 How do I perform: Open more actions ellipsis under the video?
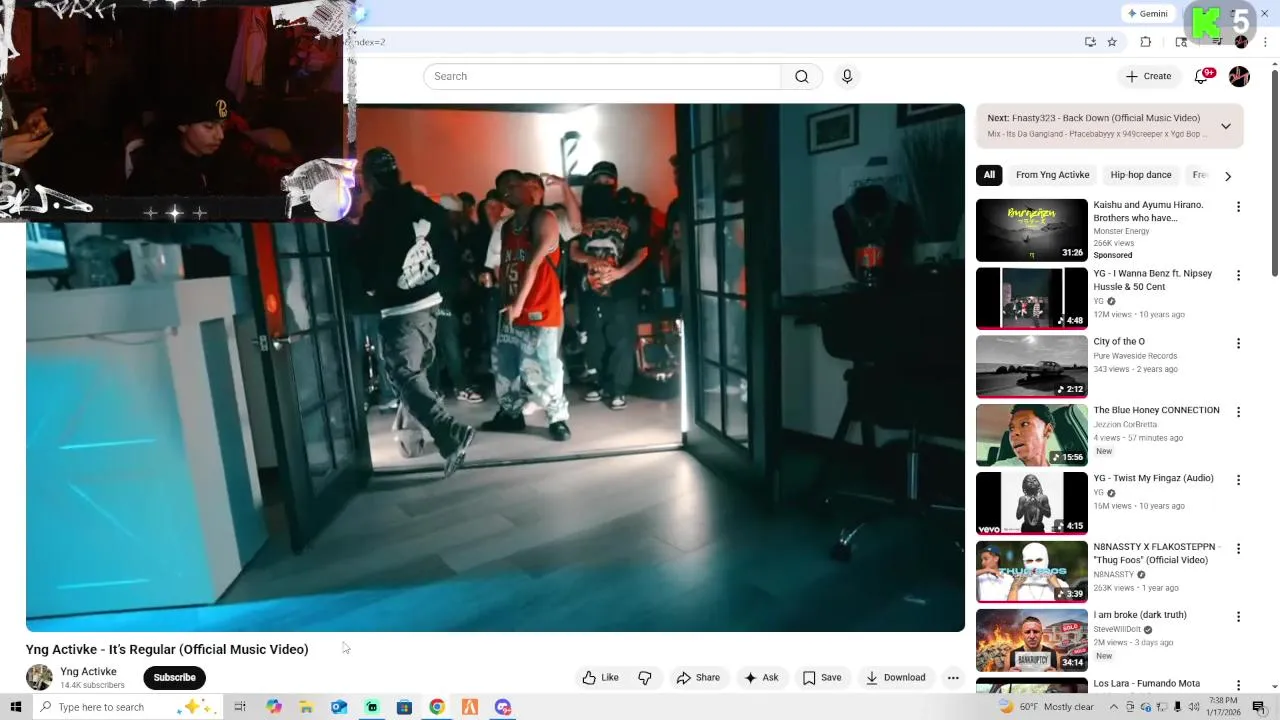[x=953, y=677]
